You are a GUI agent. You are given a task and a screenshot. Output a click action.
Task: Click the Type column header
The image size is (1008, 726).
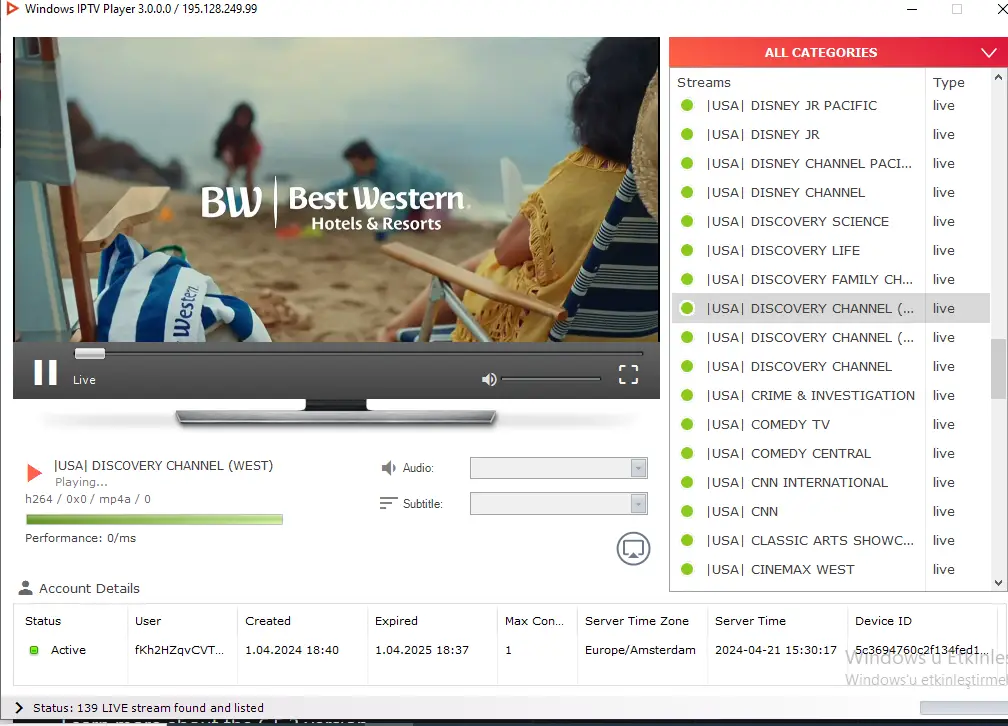click(x=949, y=82)
